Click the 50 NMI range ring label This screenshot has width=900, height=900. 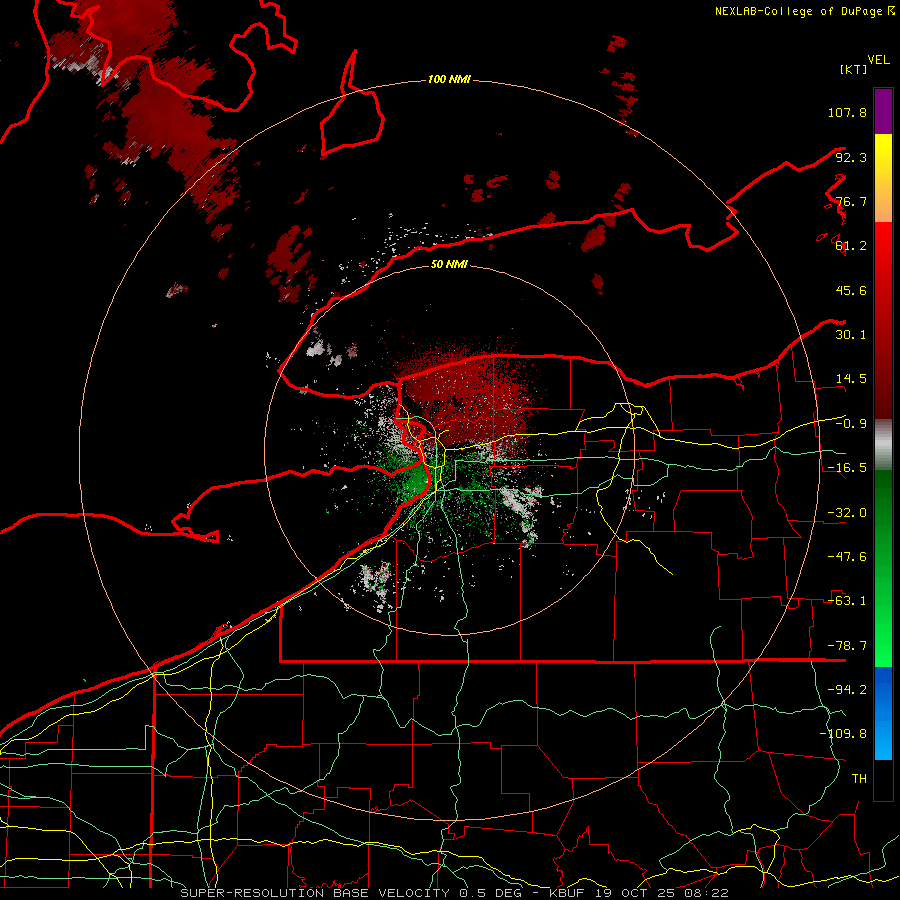click(449, 264)
